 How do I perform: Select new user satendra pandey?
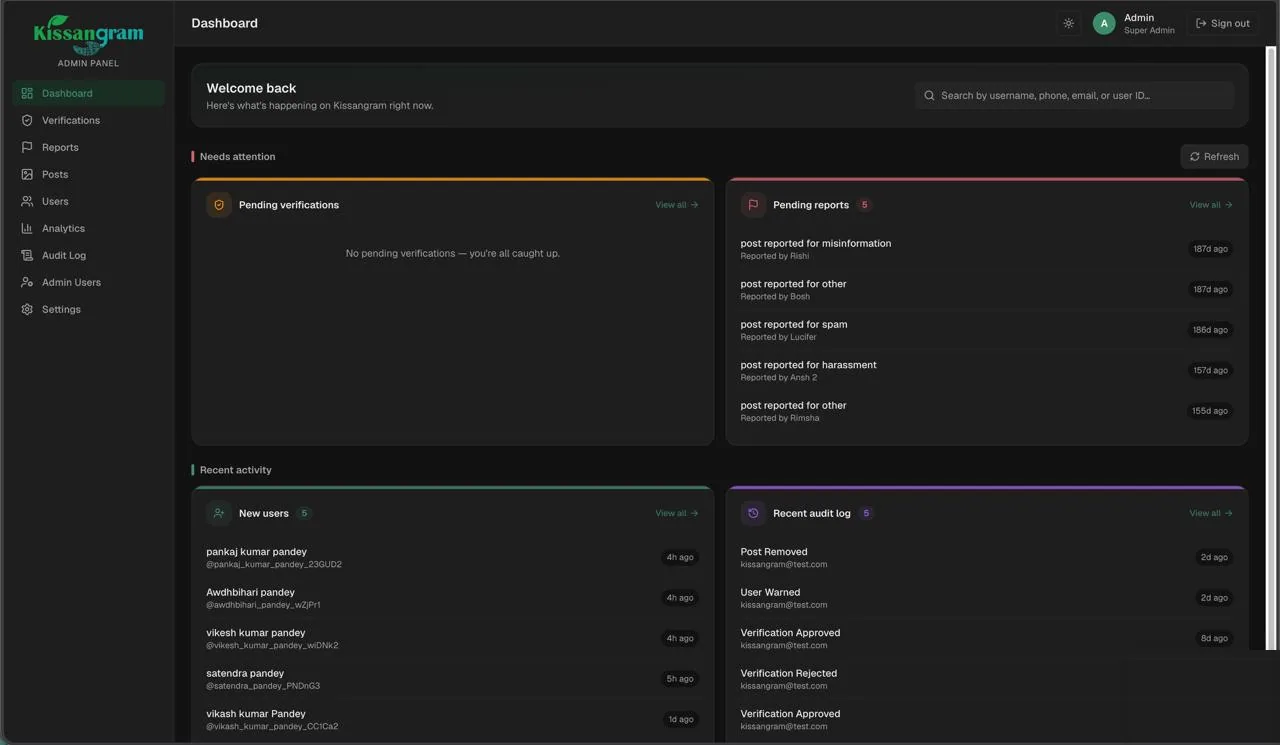point(452,679)
